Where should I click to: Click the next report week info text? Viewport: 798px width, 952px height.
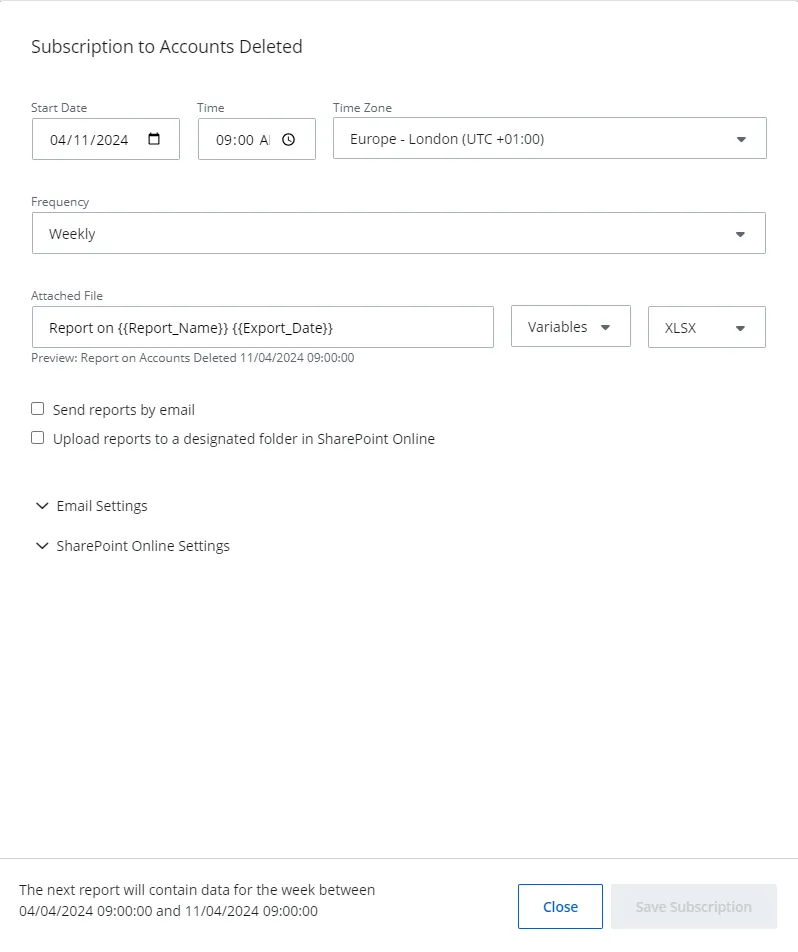197,900
